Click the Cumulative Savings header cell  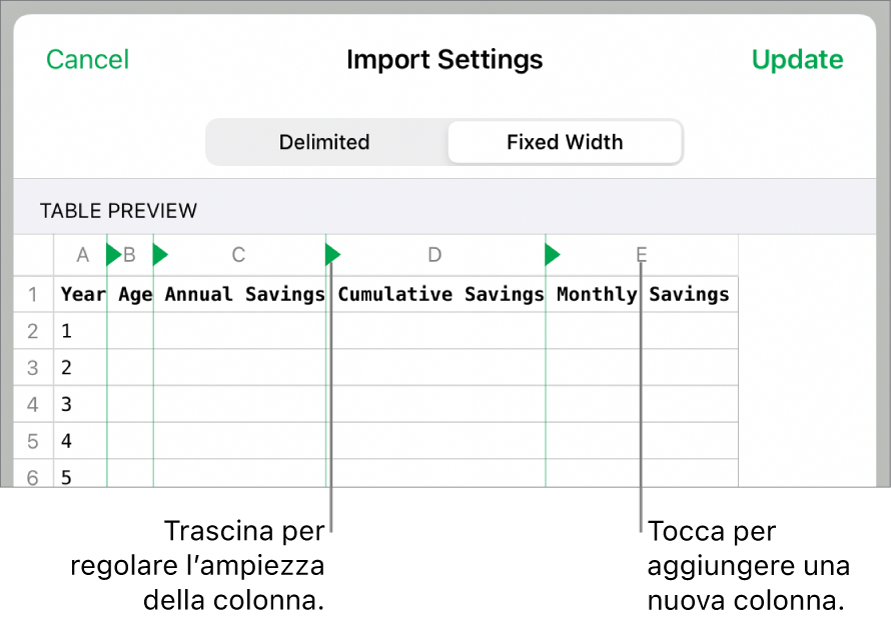coord(440,294)
